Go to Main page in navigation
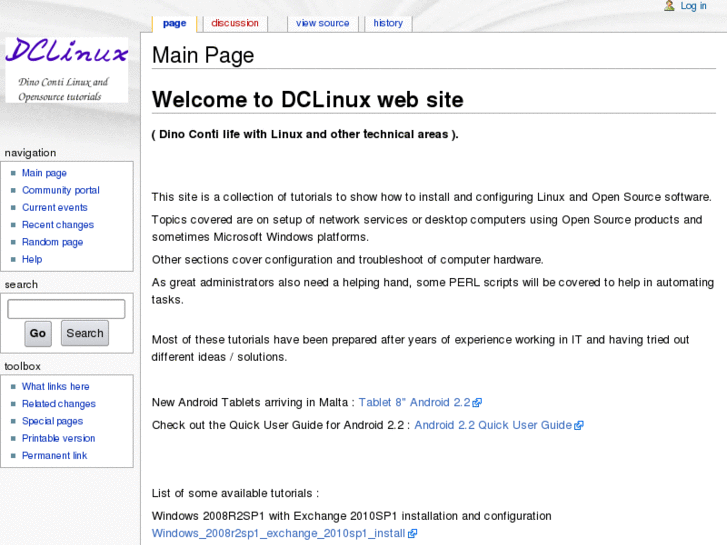Viewport: 727px width, 545px height. 45,173
